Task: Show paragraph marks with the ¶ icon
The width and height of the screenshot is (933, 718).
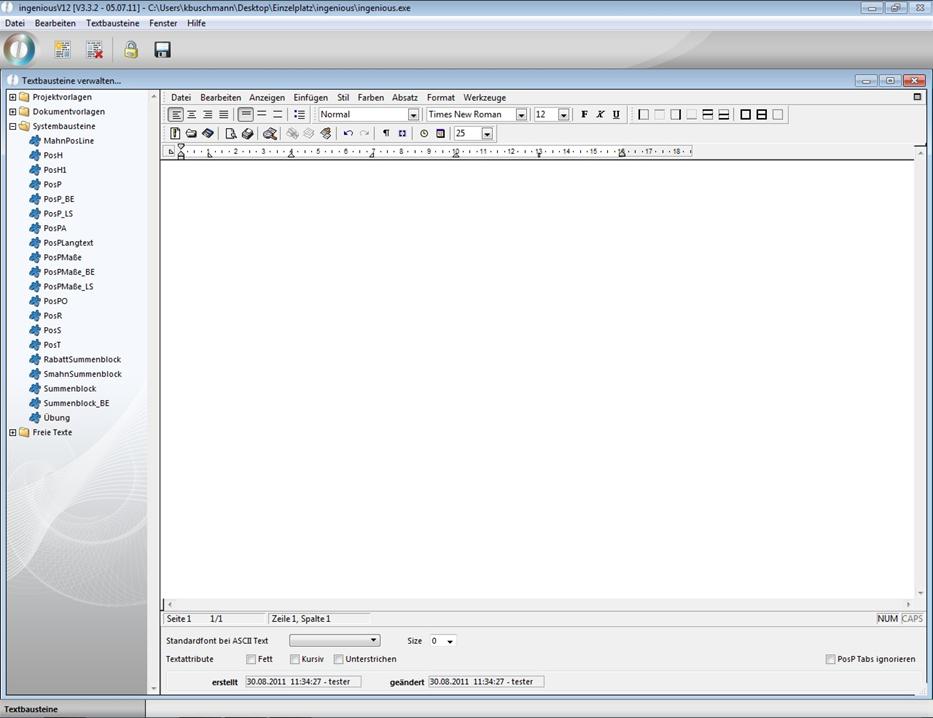Action: coord(386,133)
